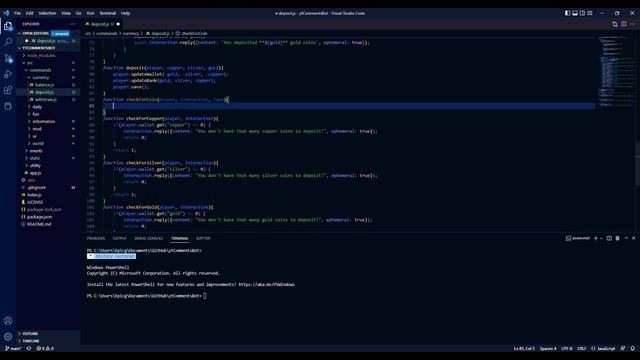Switch to the Jupyter panel tab
Viewport: 640px width, 360px height.
(x=203, y=238)
